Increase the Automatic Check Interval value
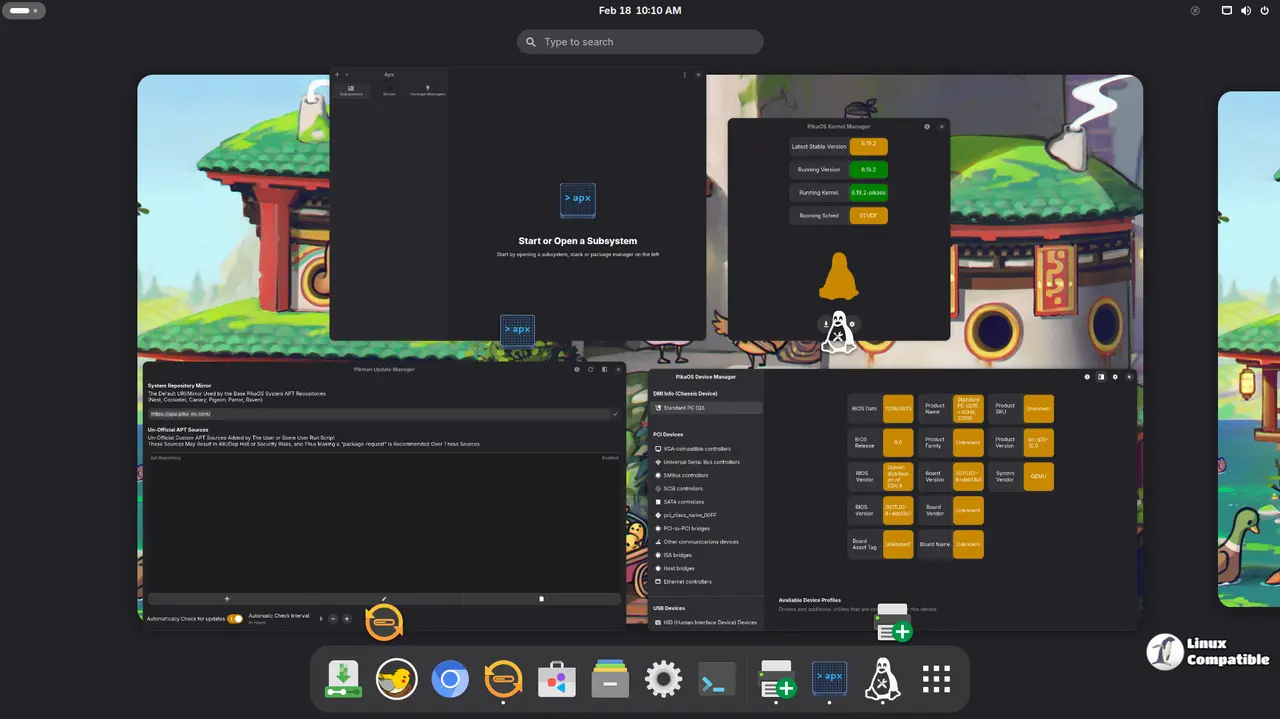The width and height of the screenshot is (1280, 719). click(x=347, y=619)
